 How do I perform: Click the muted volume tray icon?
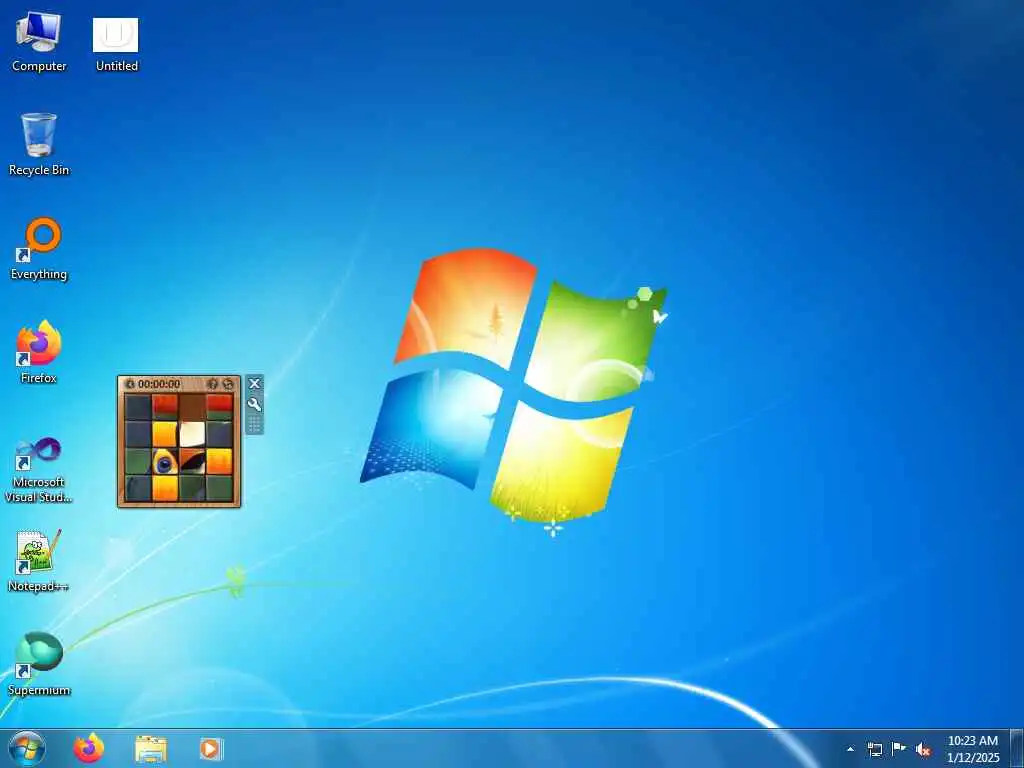pos(923,749)
